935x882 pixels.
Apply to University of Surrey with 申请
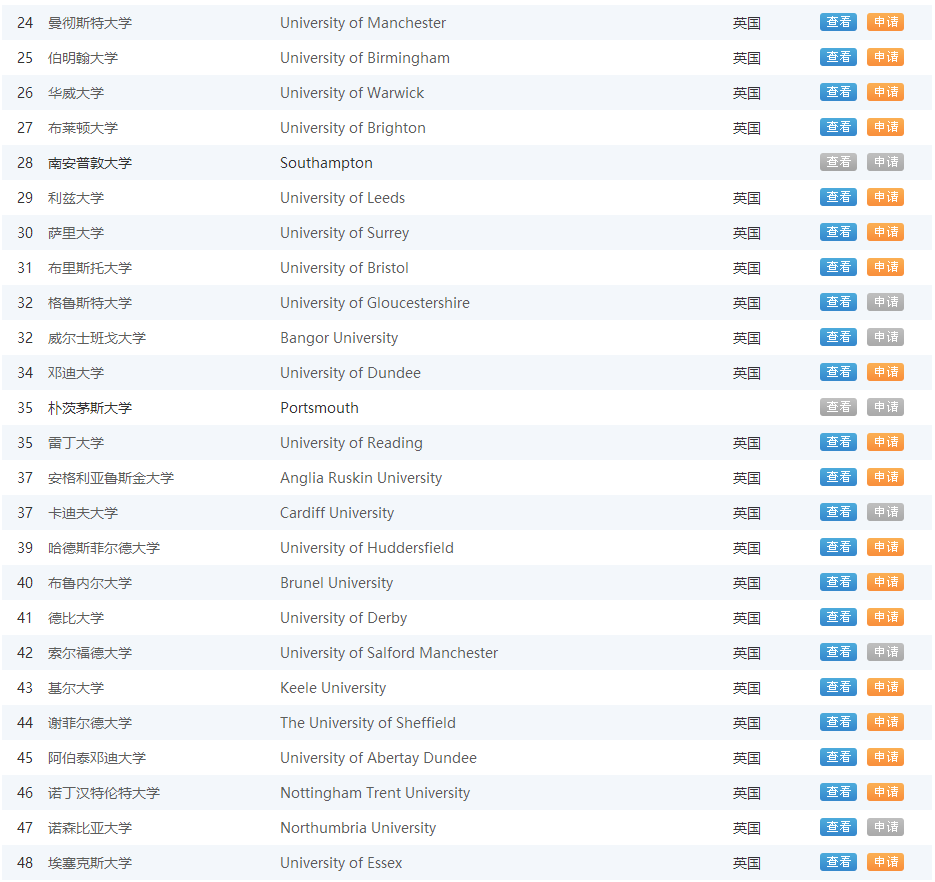click(885, 232)
